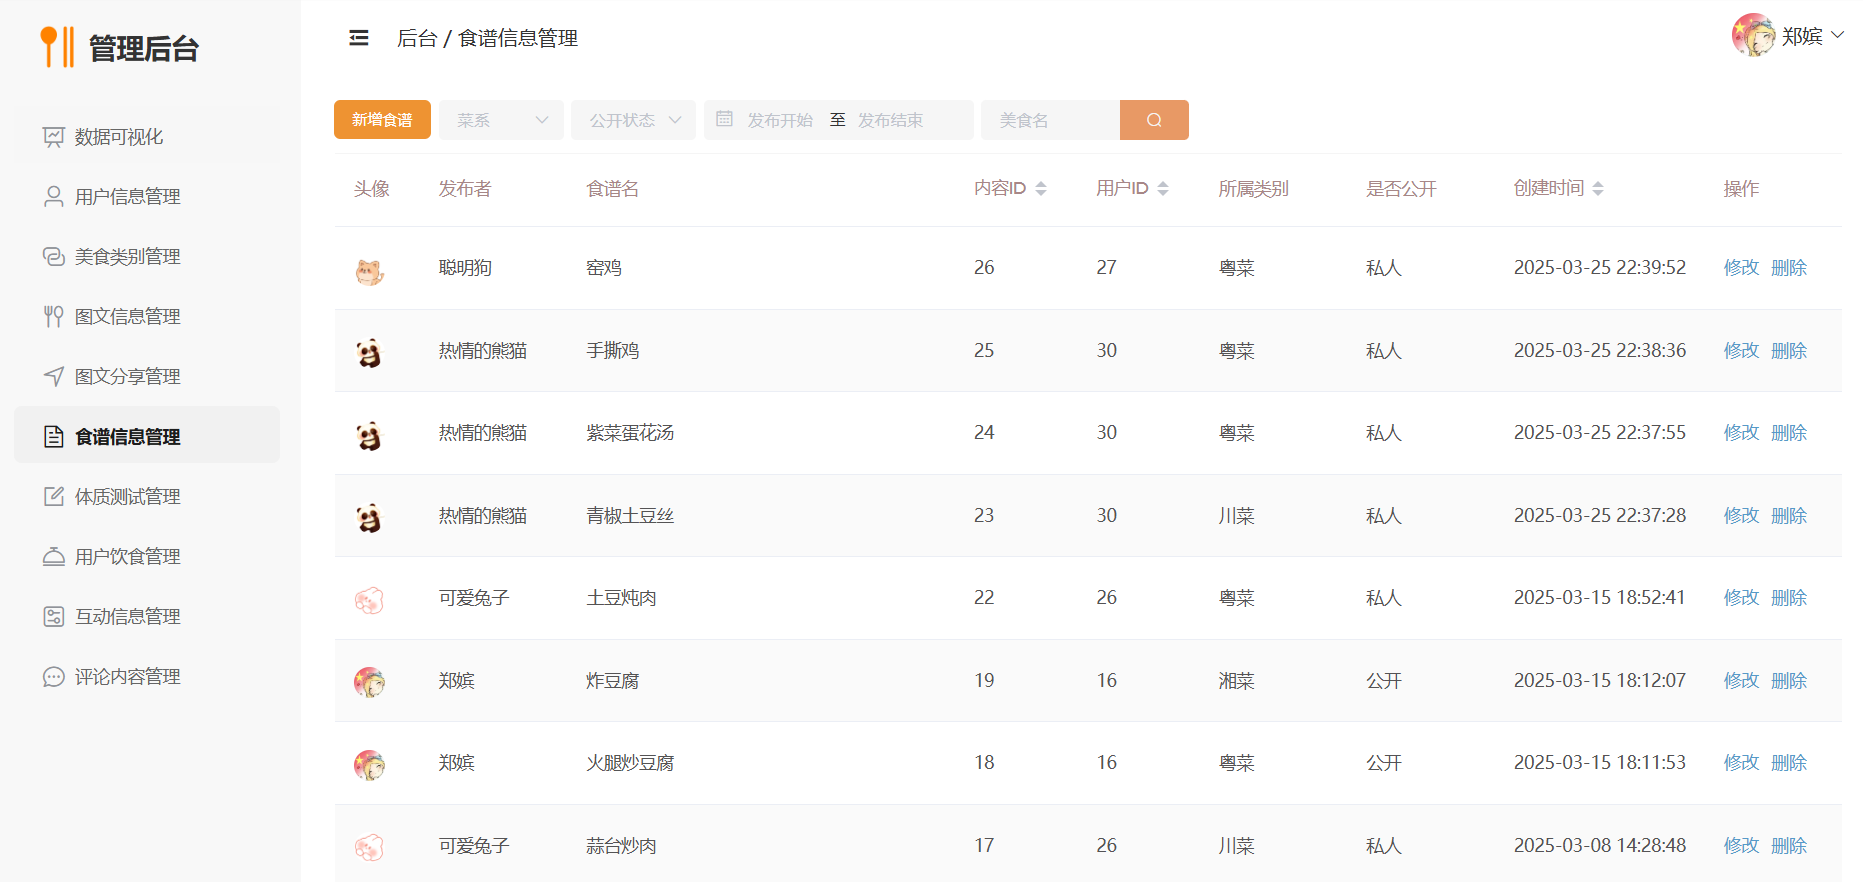Click the 图文信息管理 fork-spoon icon

click(54, 317)
